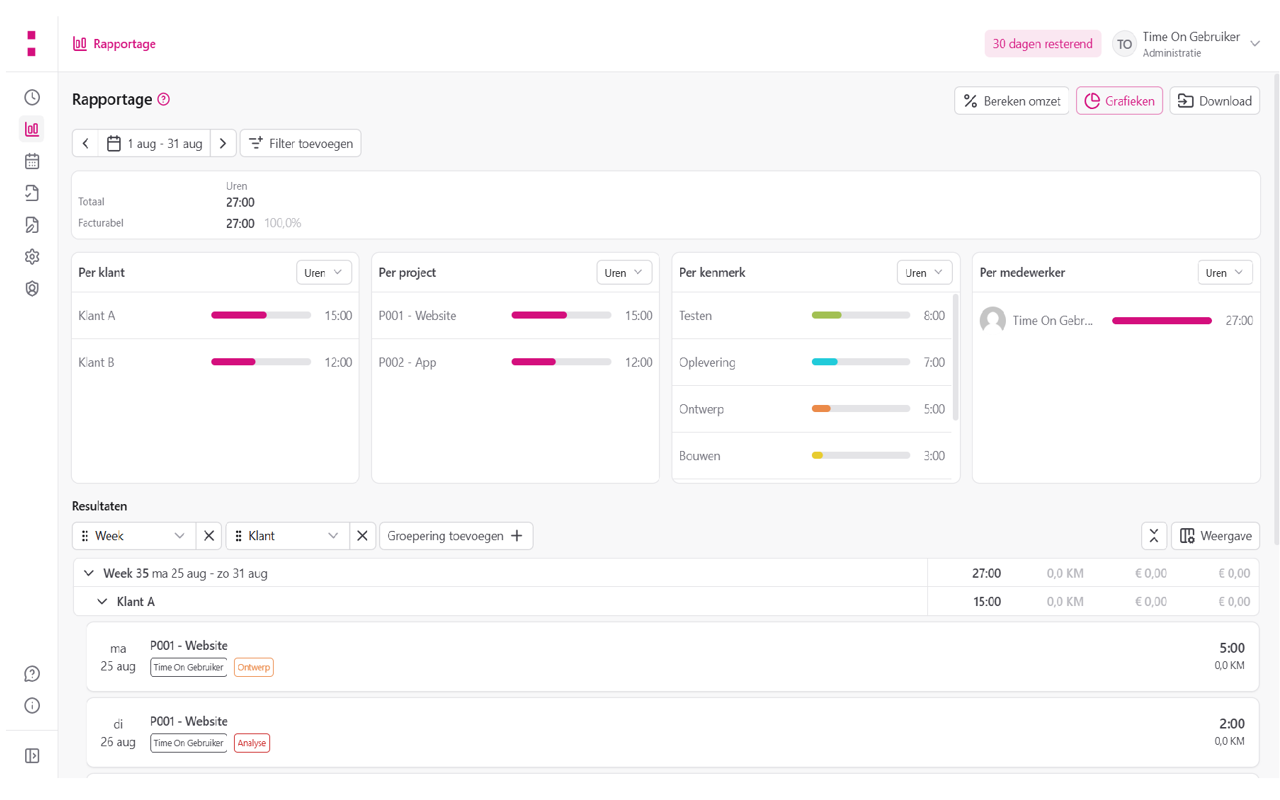Click the info icon in sidebar
This screenshot has width=1280, height=800.
32,706
